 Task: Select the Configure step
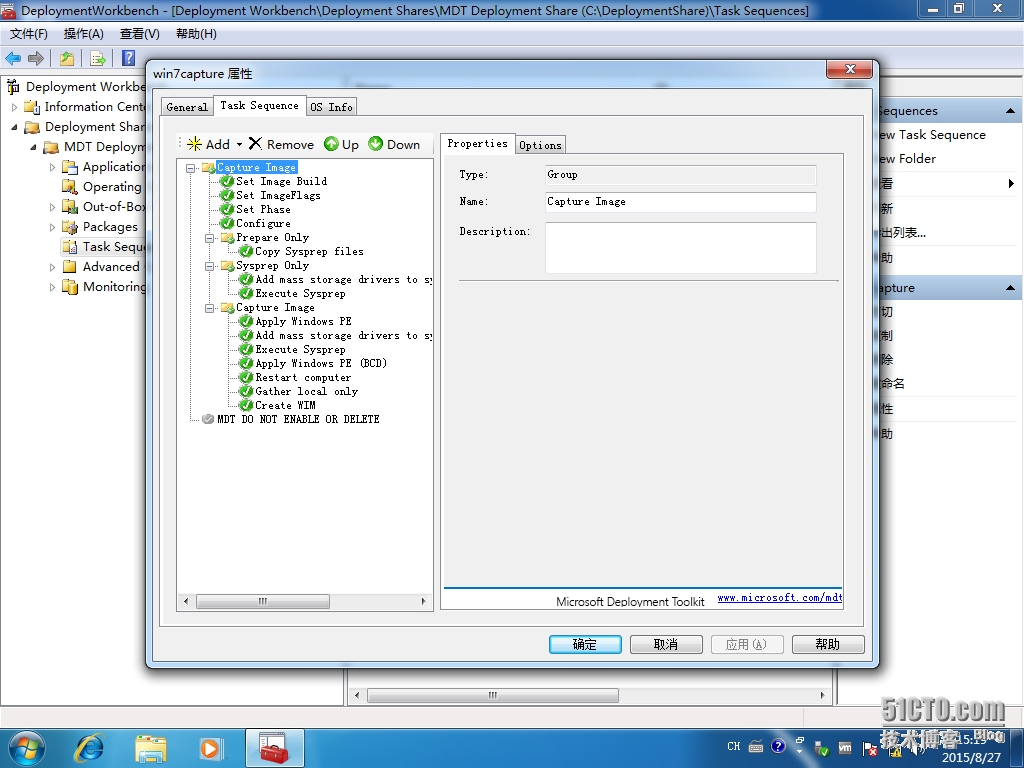click(x=263, y=223)
